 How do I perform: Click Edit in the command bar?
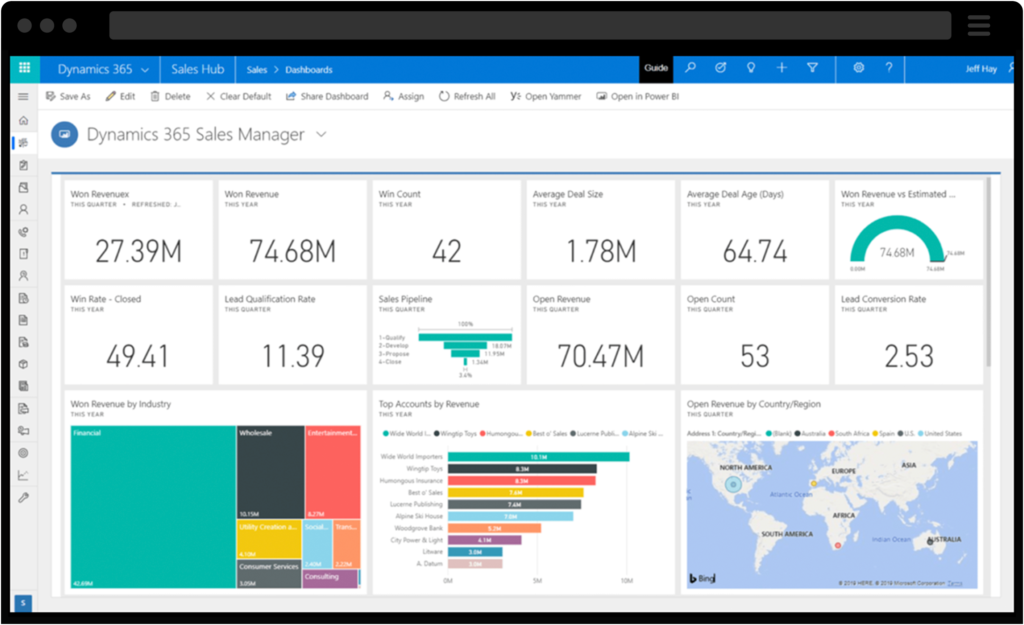point(120,96)
